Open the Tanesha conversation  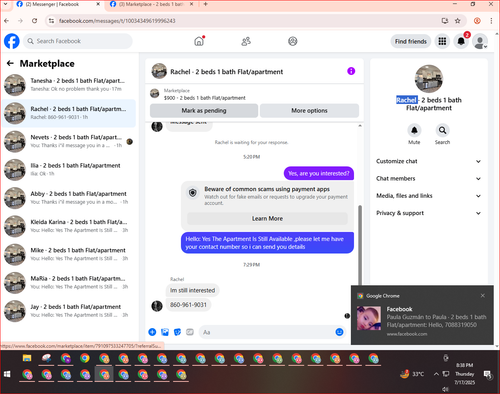pyautogui.click(x=69, y=85)
